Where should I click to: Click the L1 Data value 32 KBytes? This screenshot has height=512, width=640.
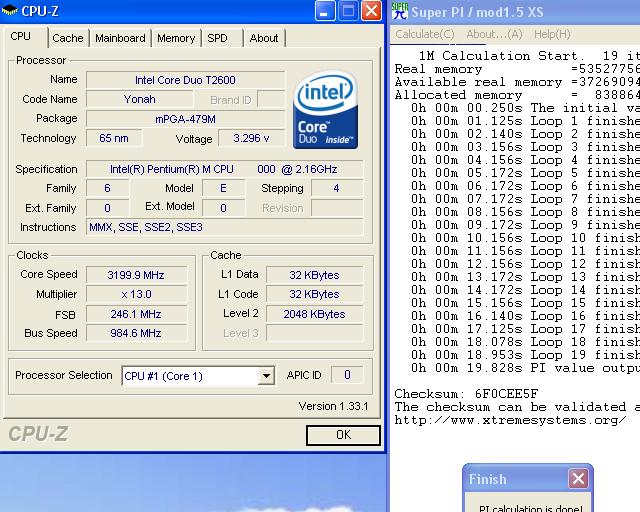coord(314,275)
